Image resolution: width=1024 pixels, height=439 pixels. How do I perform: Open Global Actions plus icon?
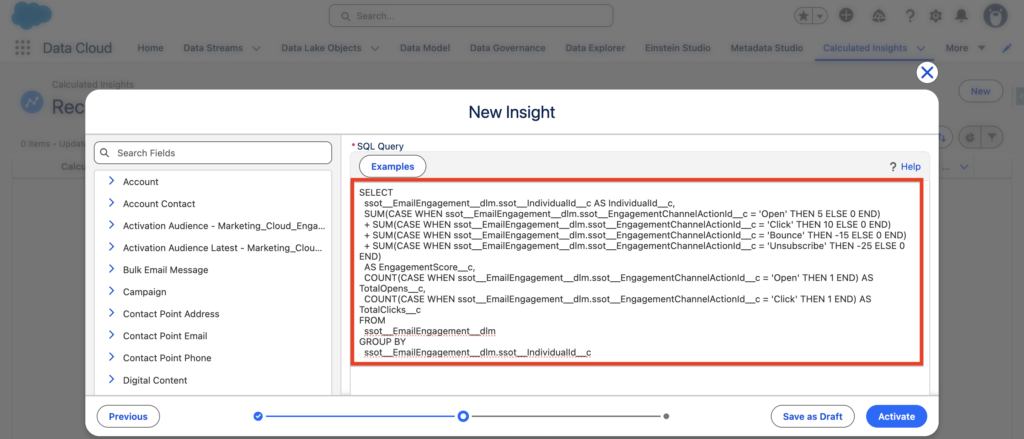coord(846,16)
